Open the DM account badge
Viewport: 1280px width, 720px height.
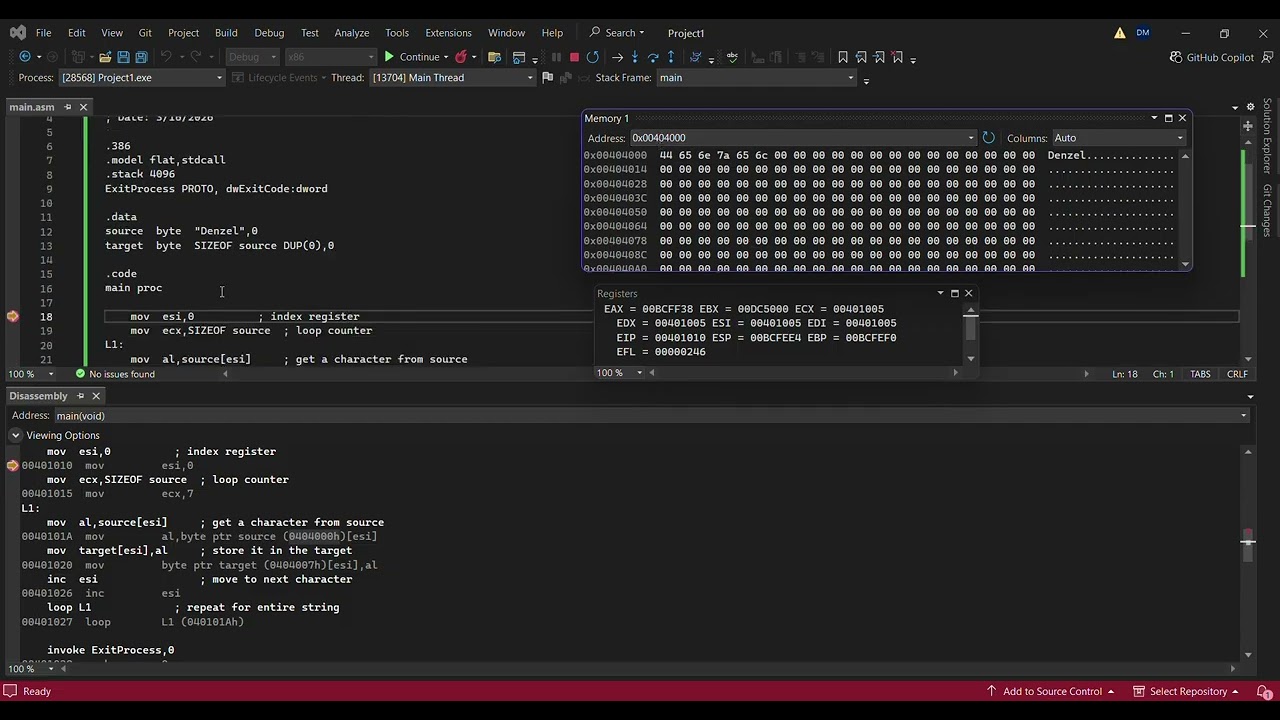(1143, 33)
